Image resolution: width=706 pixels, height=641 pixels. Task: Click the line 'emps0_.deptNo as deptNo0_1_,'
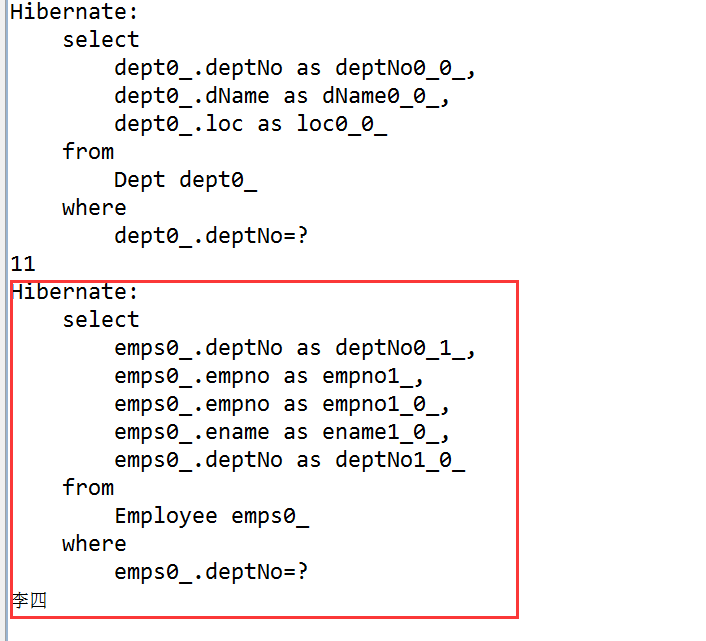pos(295,348)
